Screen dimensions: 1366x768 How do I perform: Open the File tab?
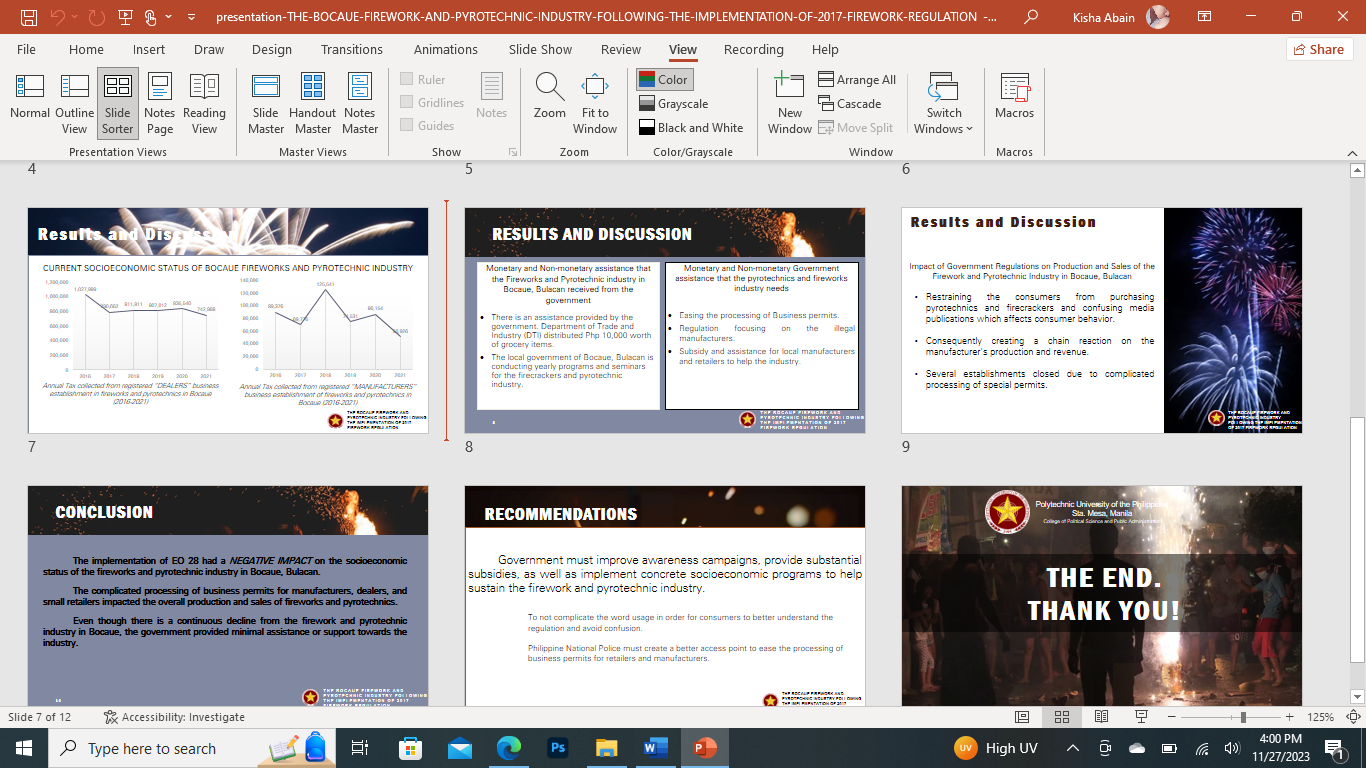point(26,49)
